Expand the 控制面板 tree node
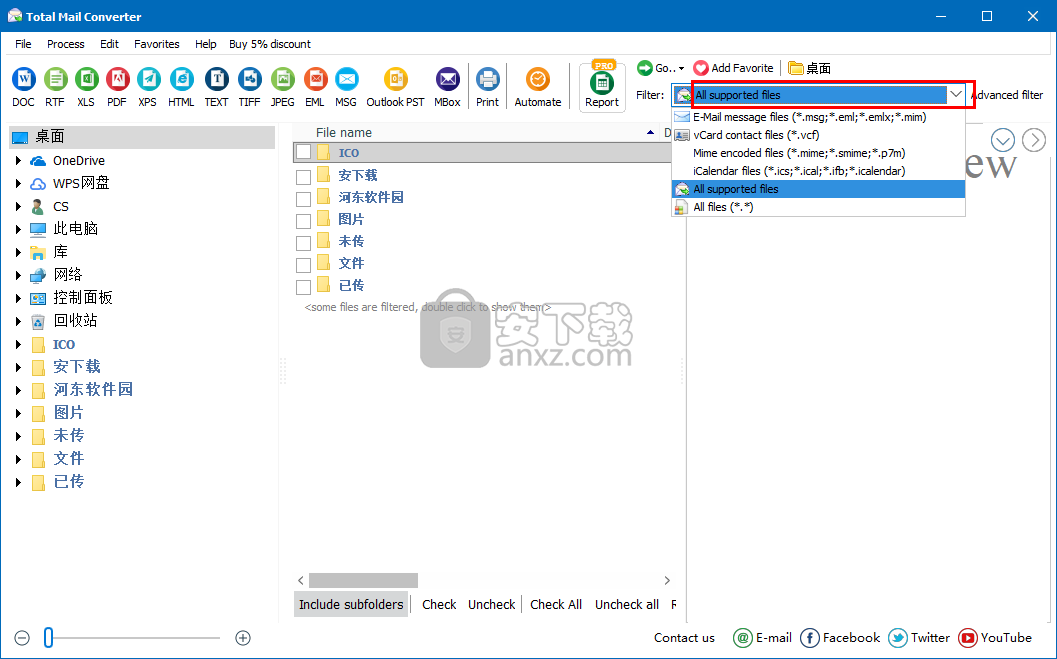1057x659 pixels. click(18, 298)
